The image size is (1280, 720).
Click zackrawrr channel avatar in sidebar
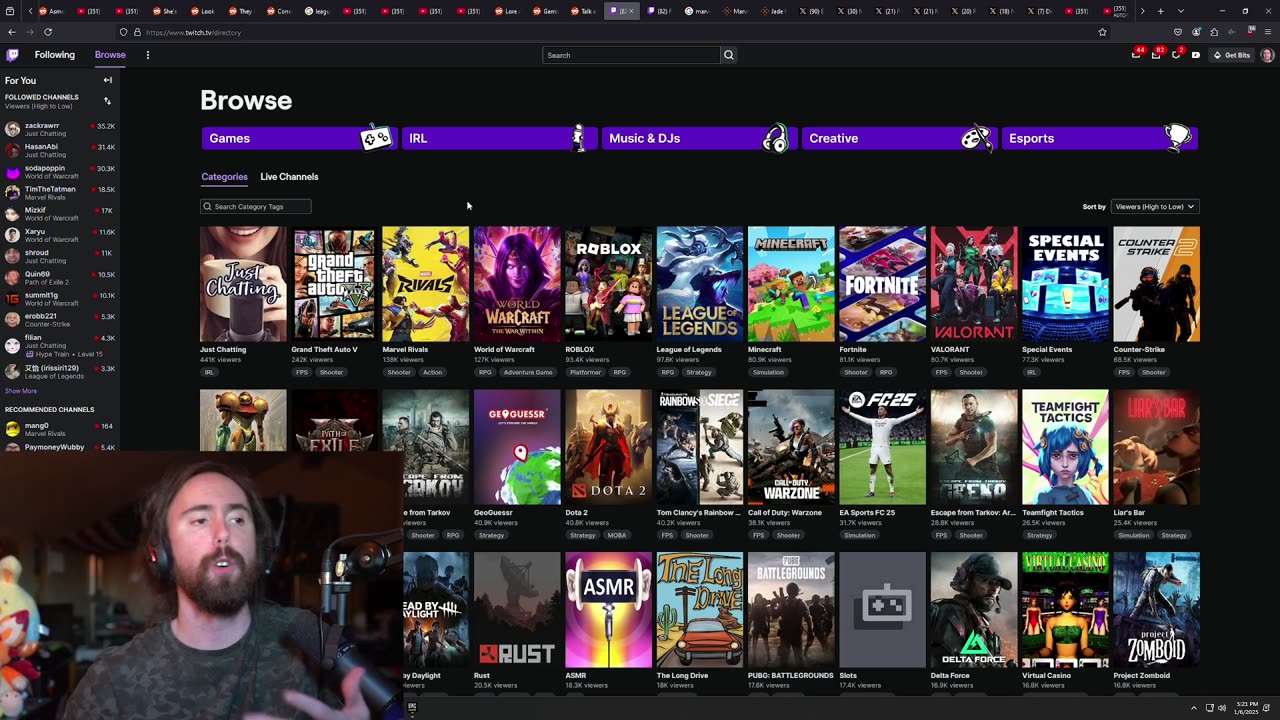point(12,129)
